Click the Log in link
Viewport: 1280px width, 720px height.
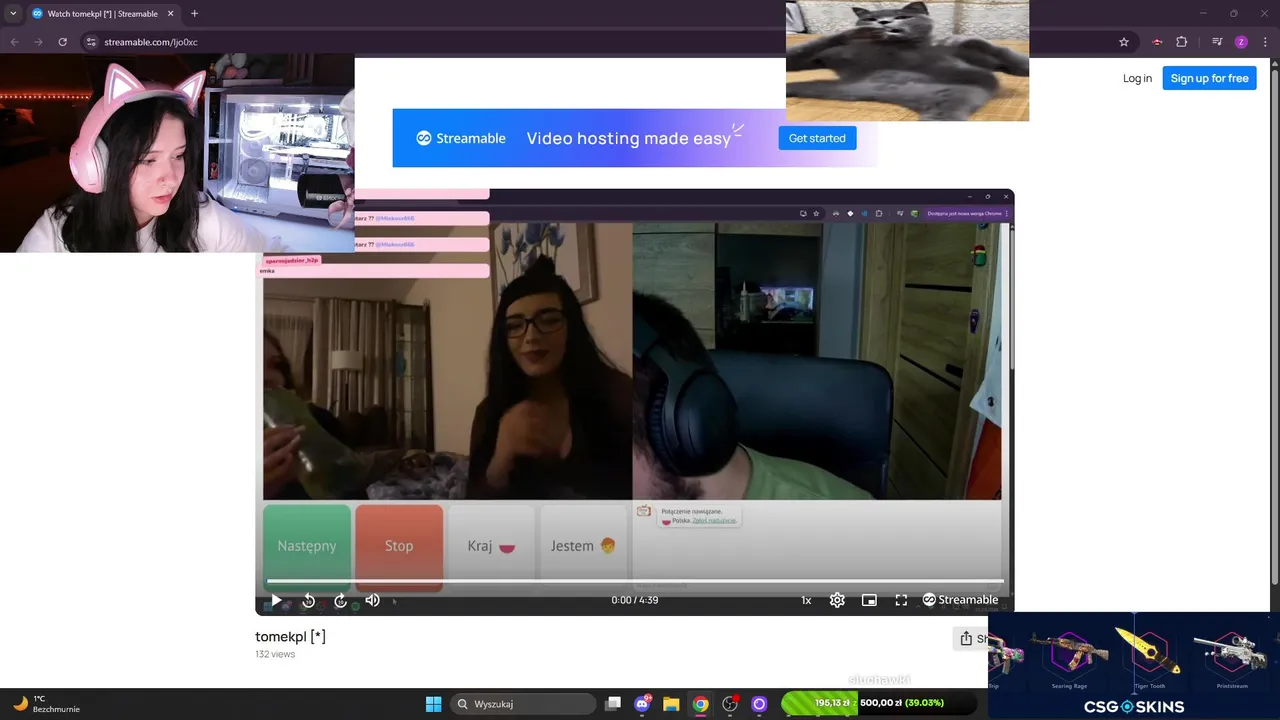1137,78
